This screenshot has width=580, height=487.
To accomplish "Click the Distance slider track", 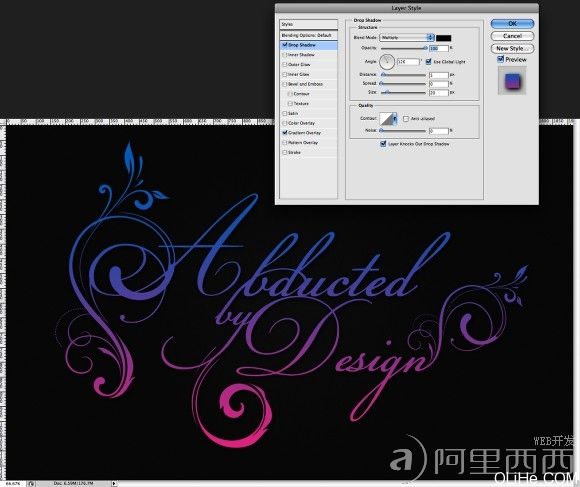I will tap(404, 75).
